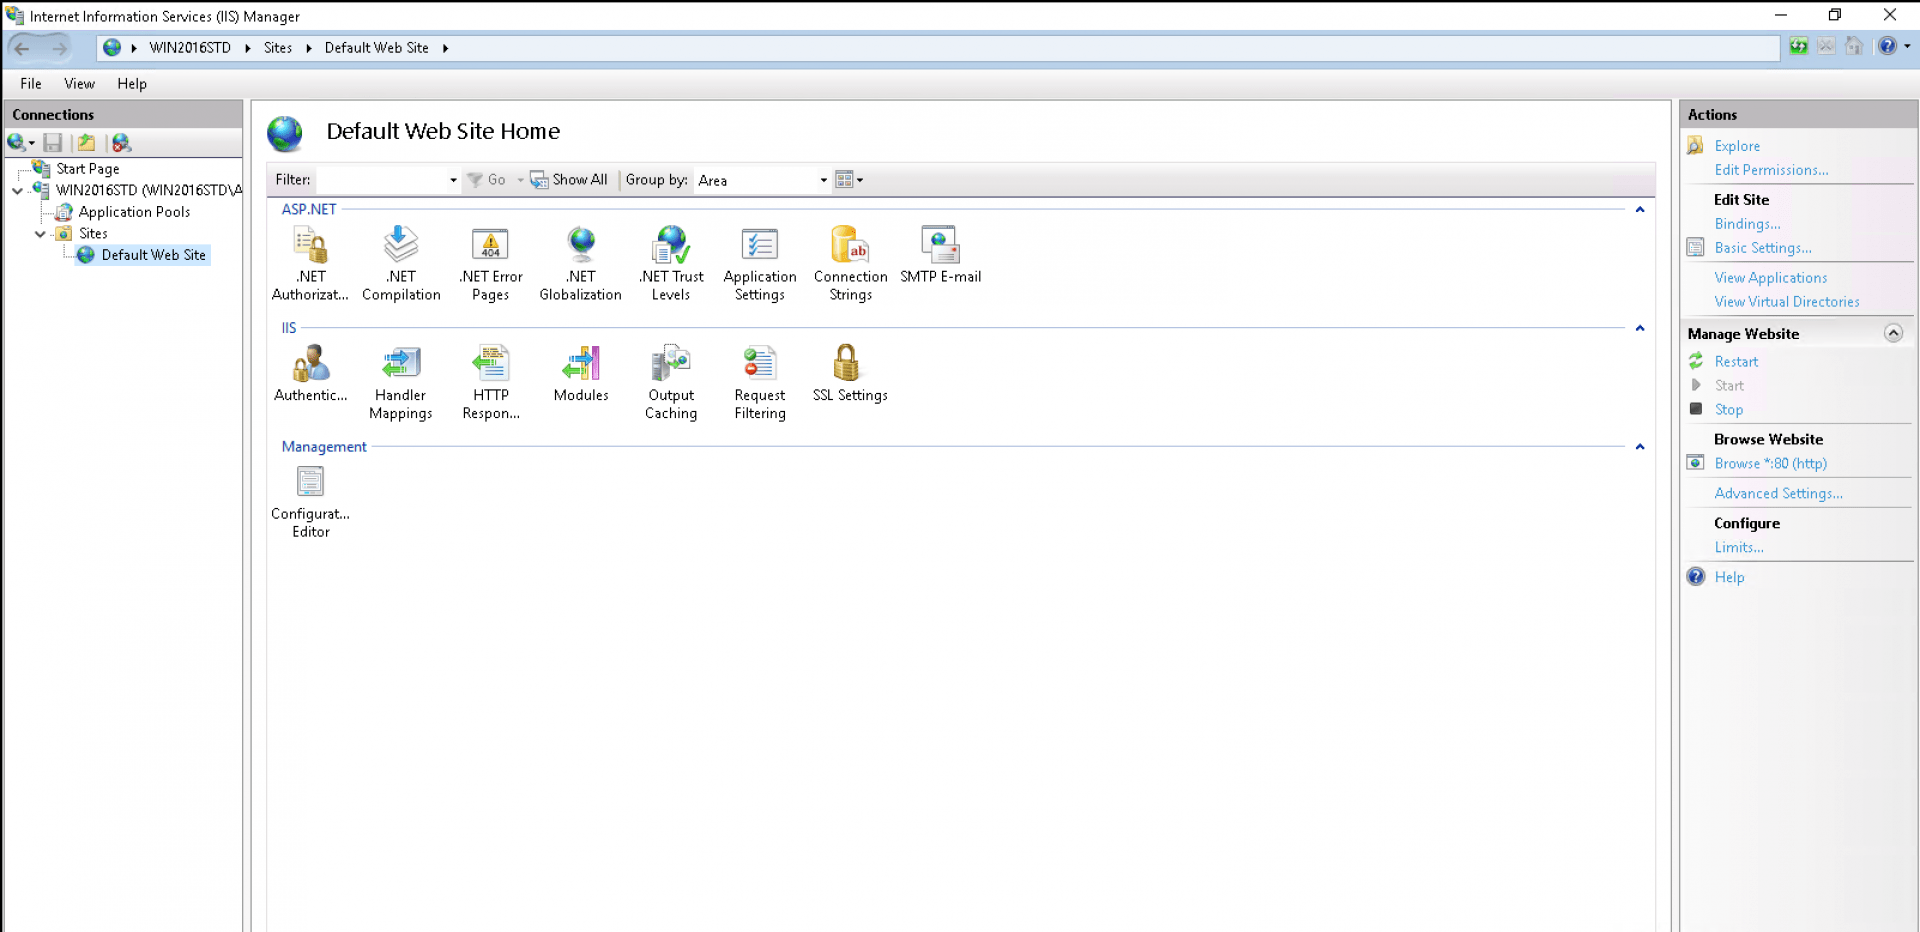The height and width of the screenshot is (932, 1920).
Task: Open .NET Trust Levels feature
Action: [x=671, y=264]
